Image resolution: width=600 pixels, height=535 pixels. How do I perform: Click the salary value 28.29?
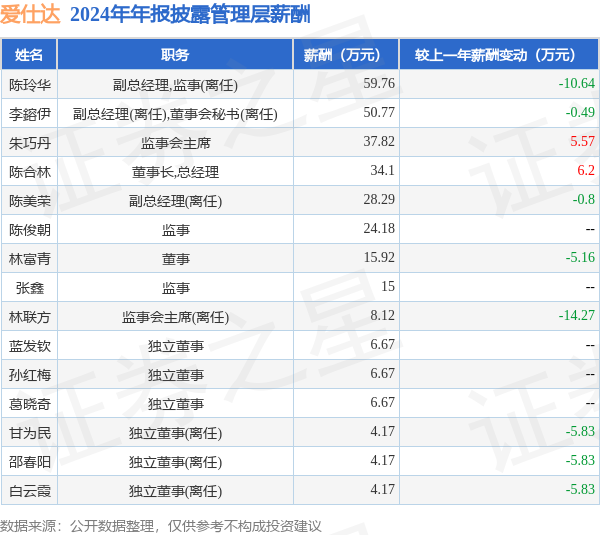[x=379, y=199]
